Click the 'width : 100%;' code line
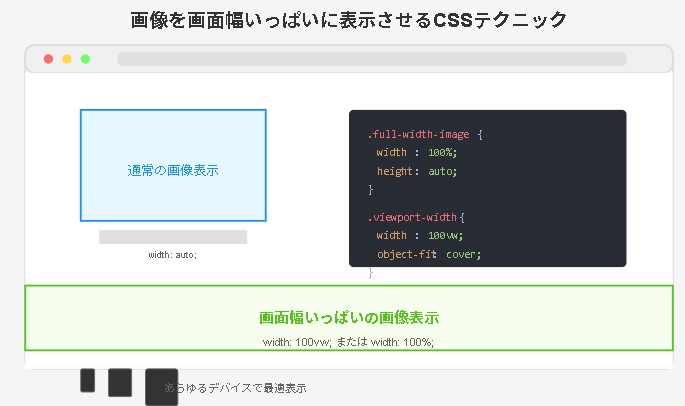685x406 pixels. pyautogui.click(x=416, y=152)
